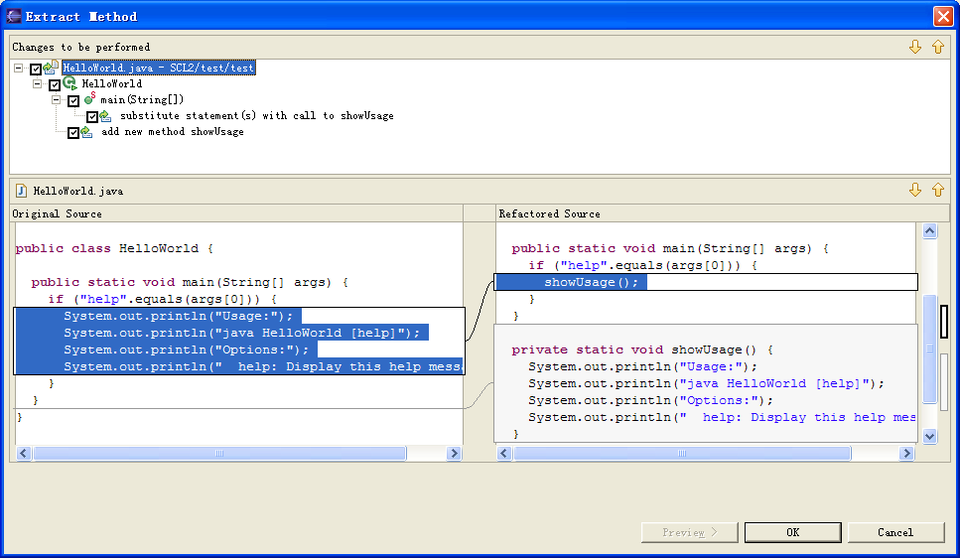
Task: Click 'public class HelloWorld {' in Original Source
Action: click(x=114, y=249)
